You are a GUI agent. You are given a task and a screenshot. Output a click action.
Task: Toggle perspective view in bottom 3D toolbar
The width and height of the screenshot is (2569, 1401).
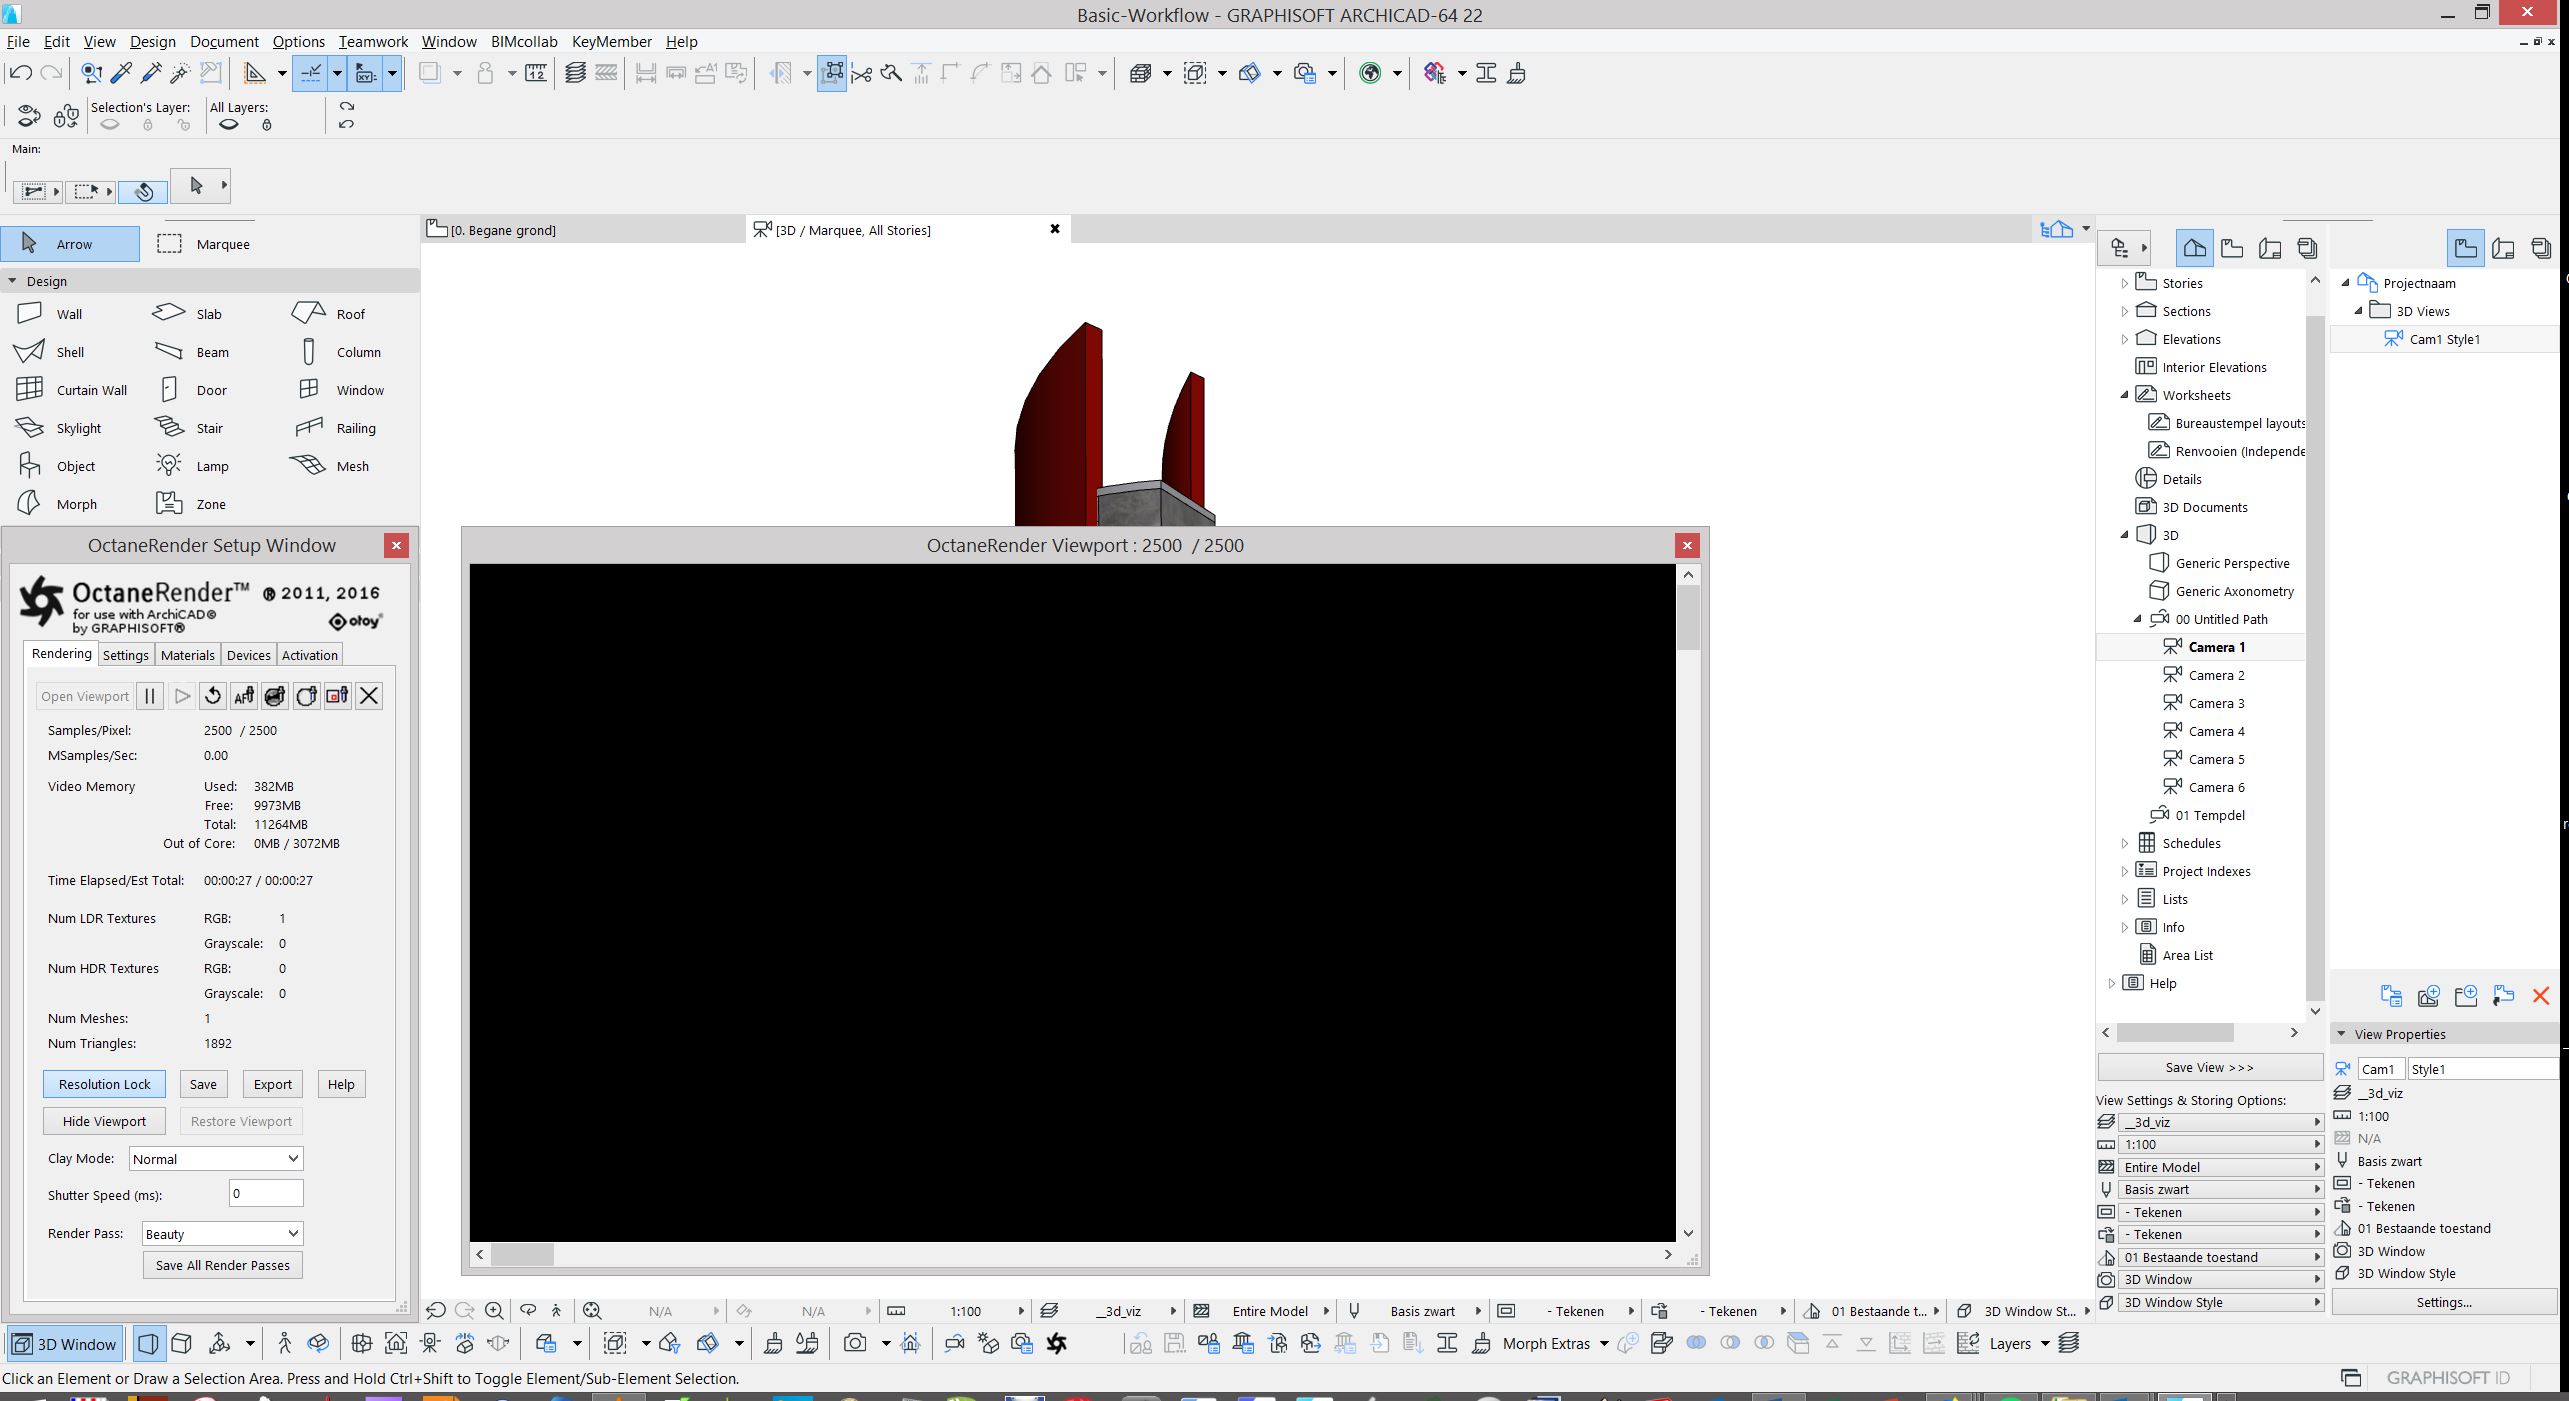click(148, 1343)
